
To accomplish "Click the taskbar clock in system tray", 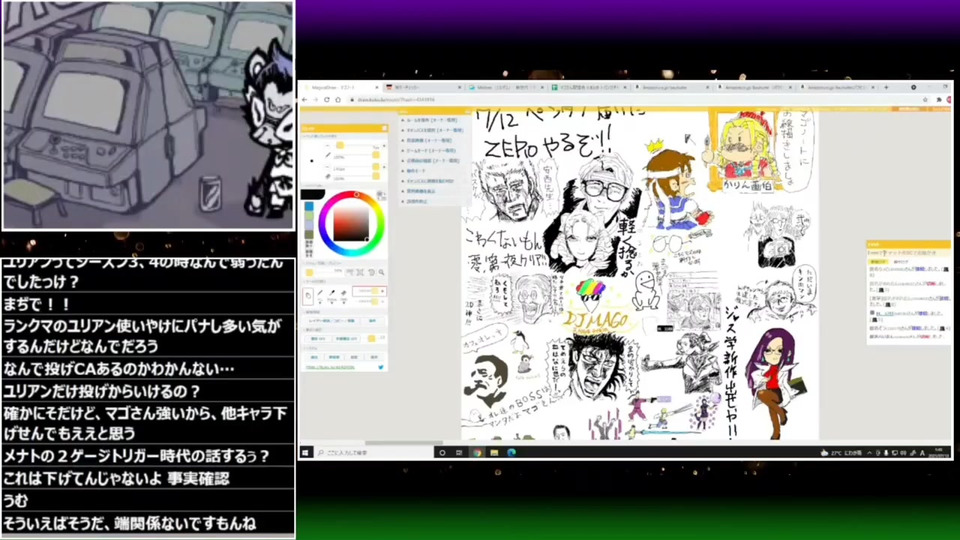I will tap(939, 453).
